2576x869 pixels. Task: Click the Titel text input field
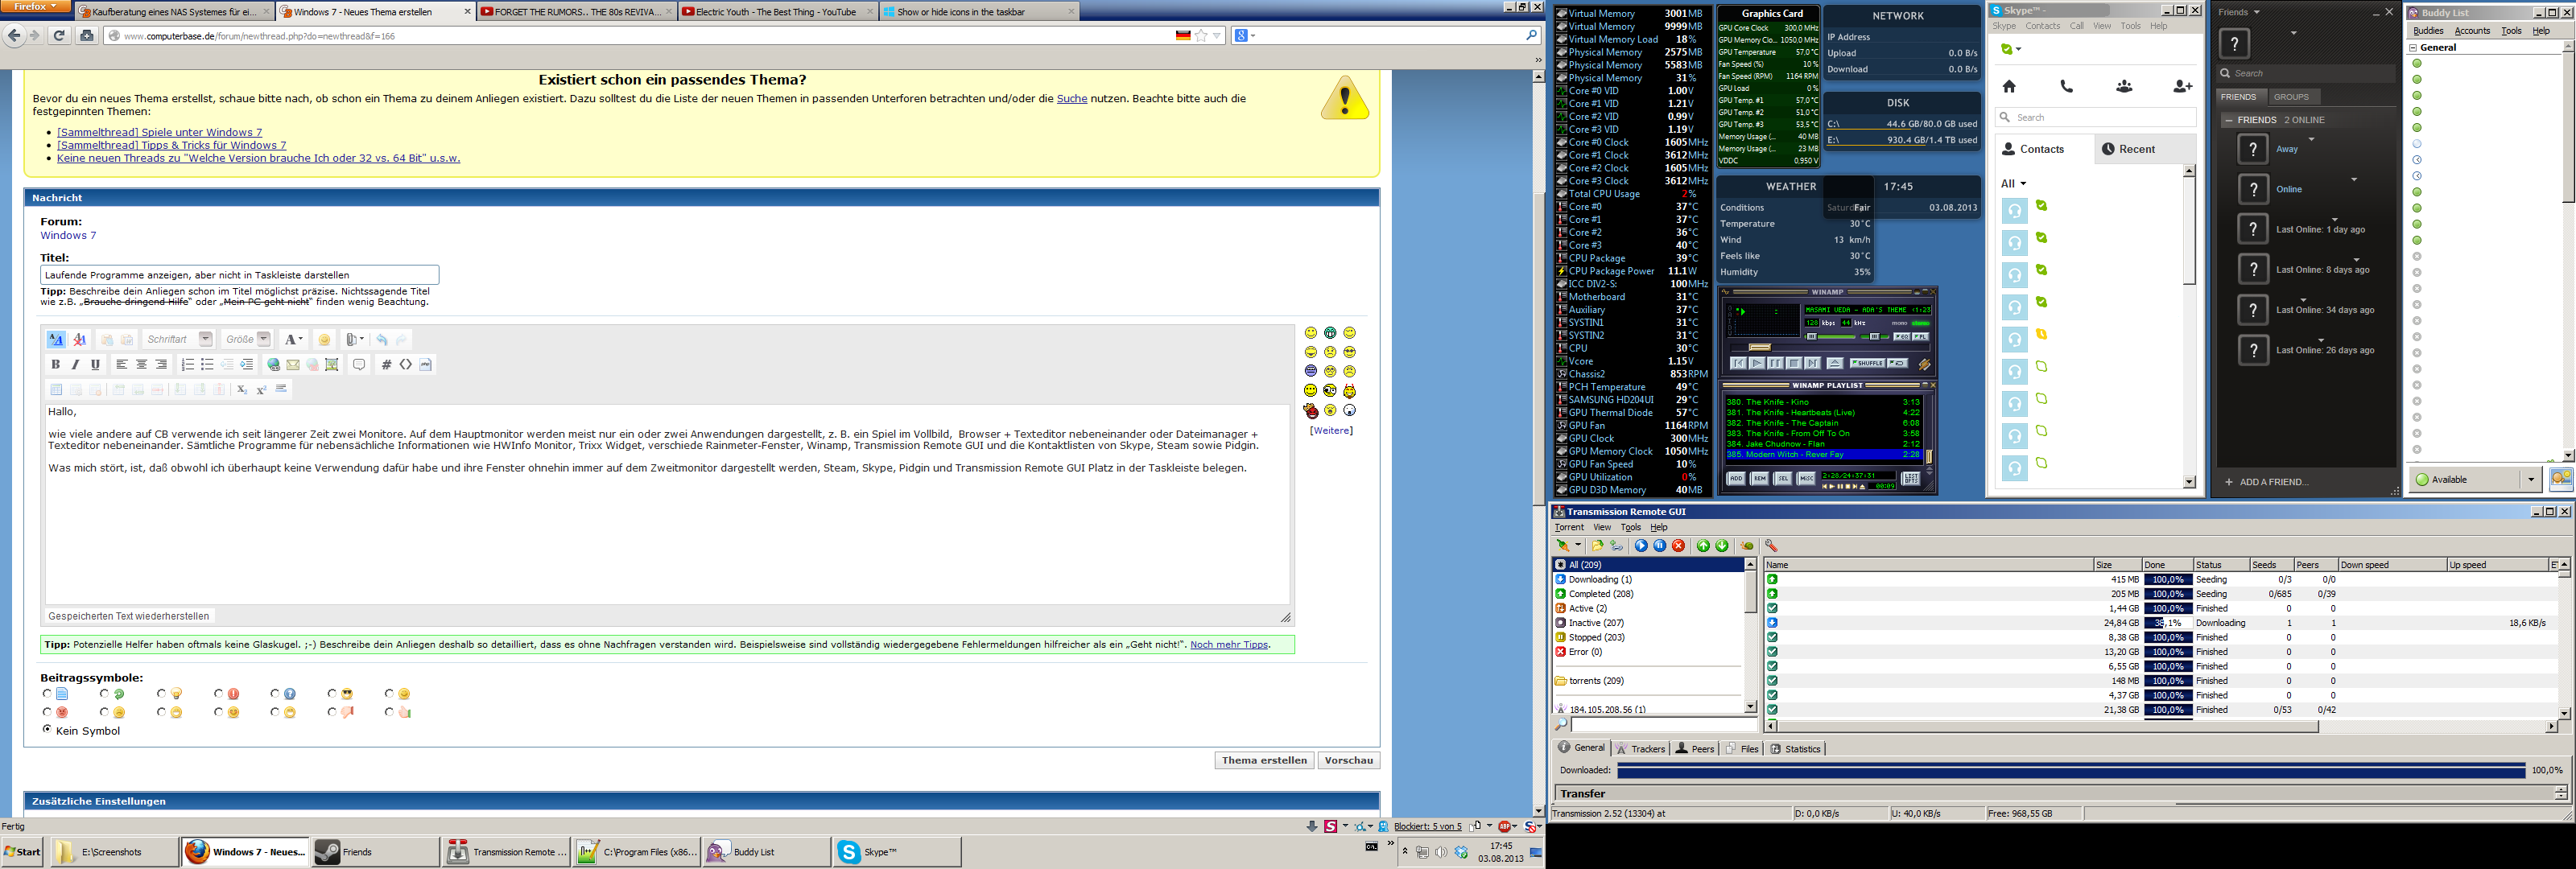pyautogui.click(x=239, y=274)
